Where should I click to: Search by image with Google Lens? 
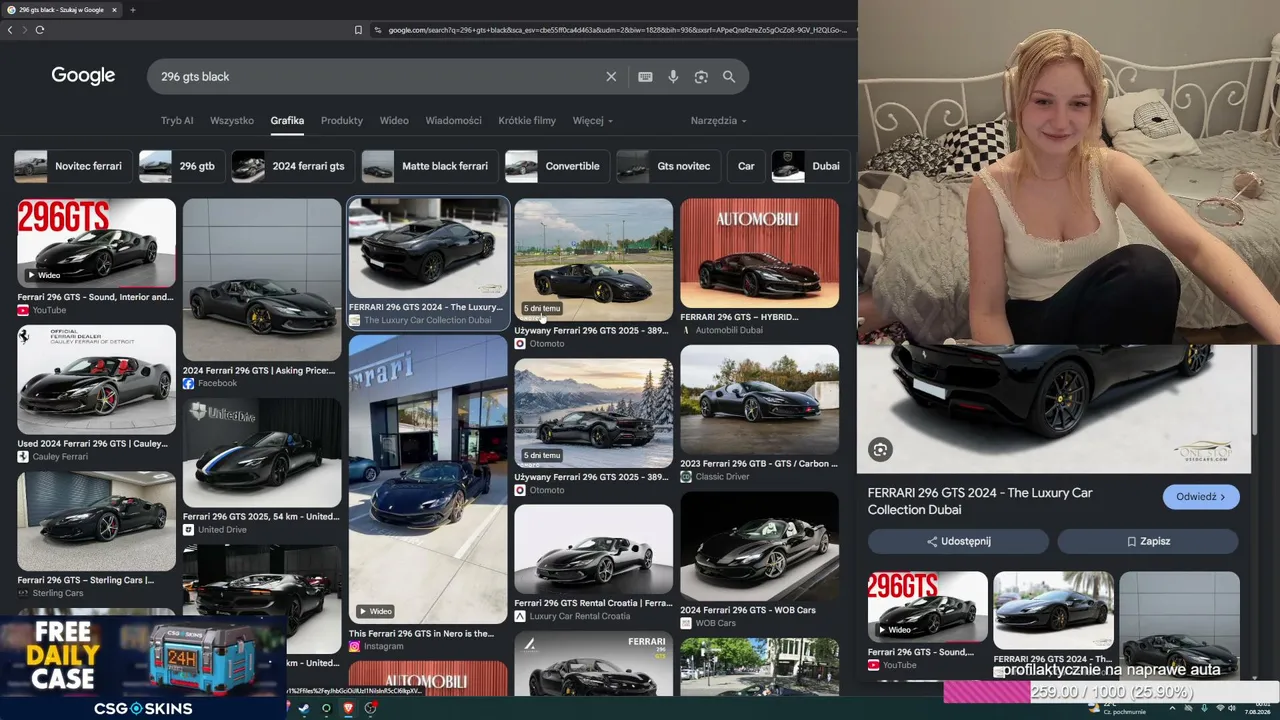click(701, 77)
